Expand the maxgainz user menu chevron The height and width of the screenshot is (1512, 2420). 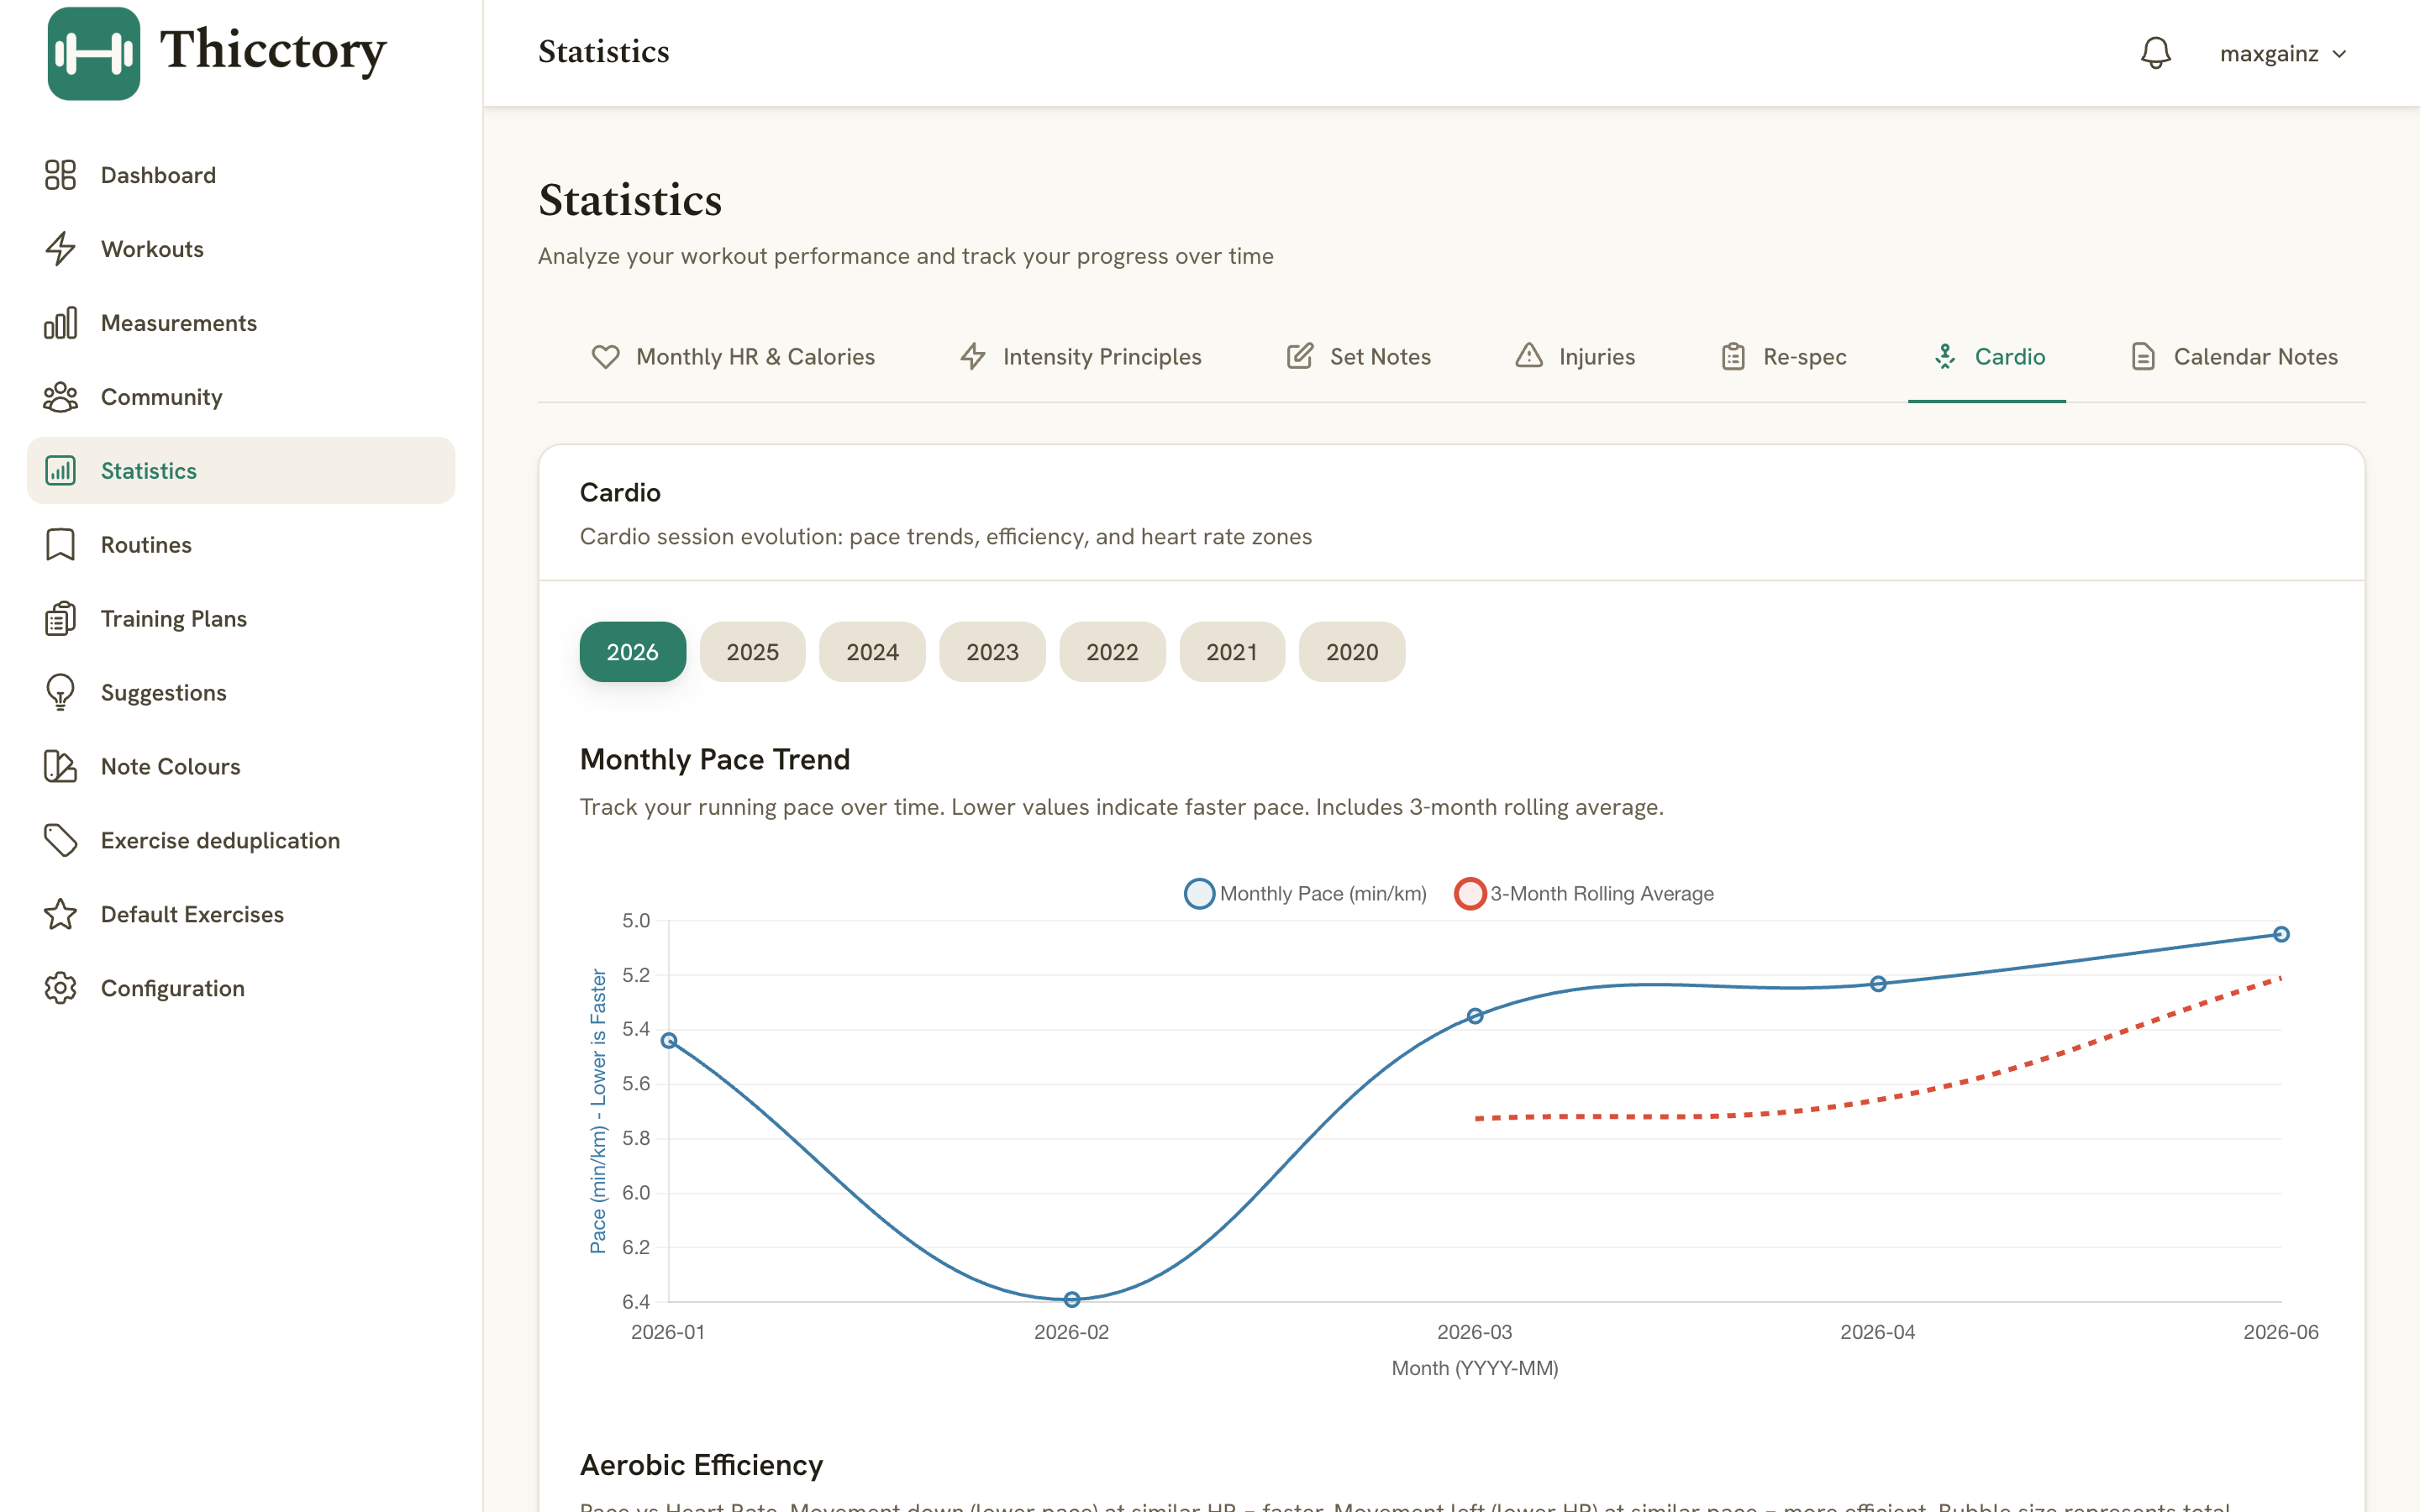pos(2339,54)
